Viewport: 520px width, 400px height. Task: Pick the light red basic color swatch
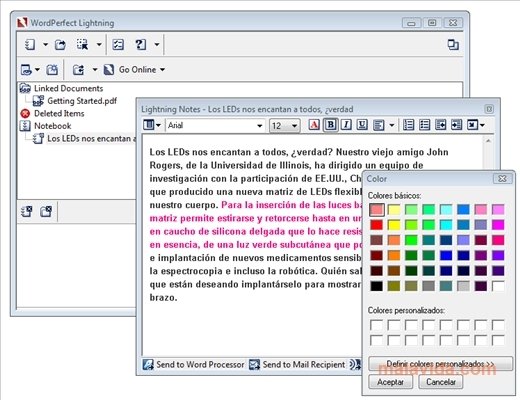tap(377, 210)
